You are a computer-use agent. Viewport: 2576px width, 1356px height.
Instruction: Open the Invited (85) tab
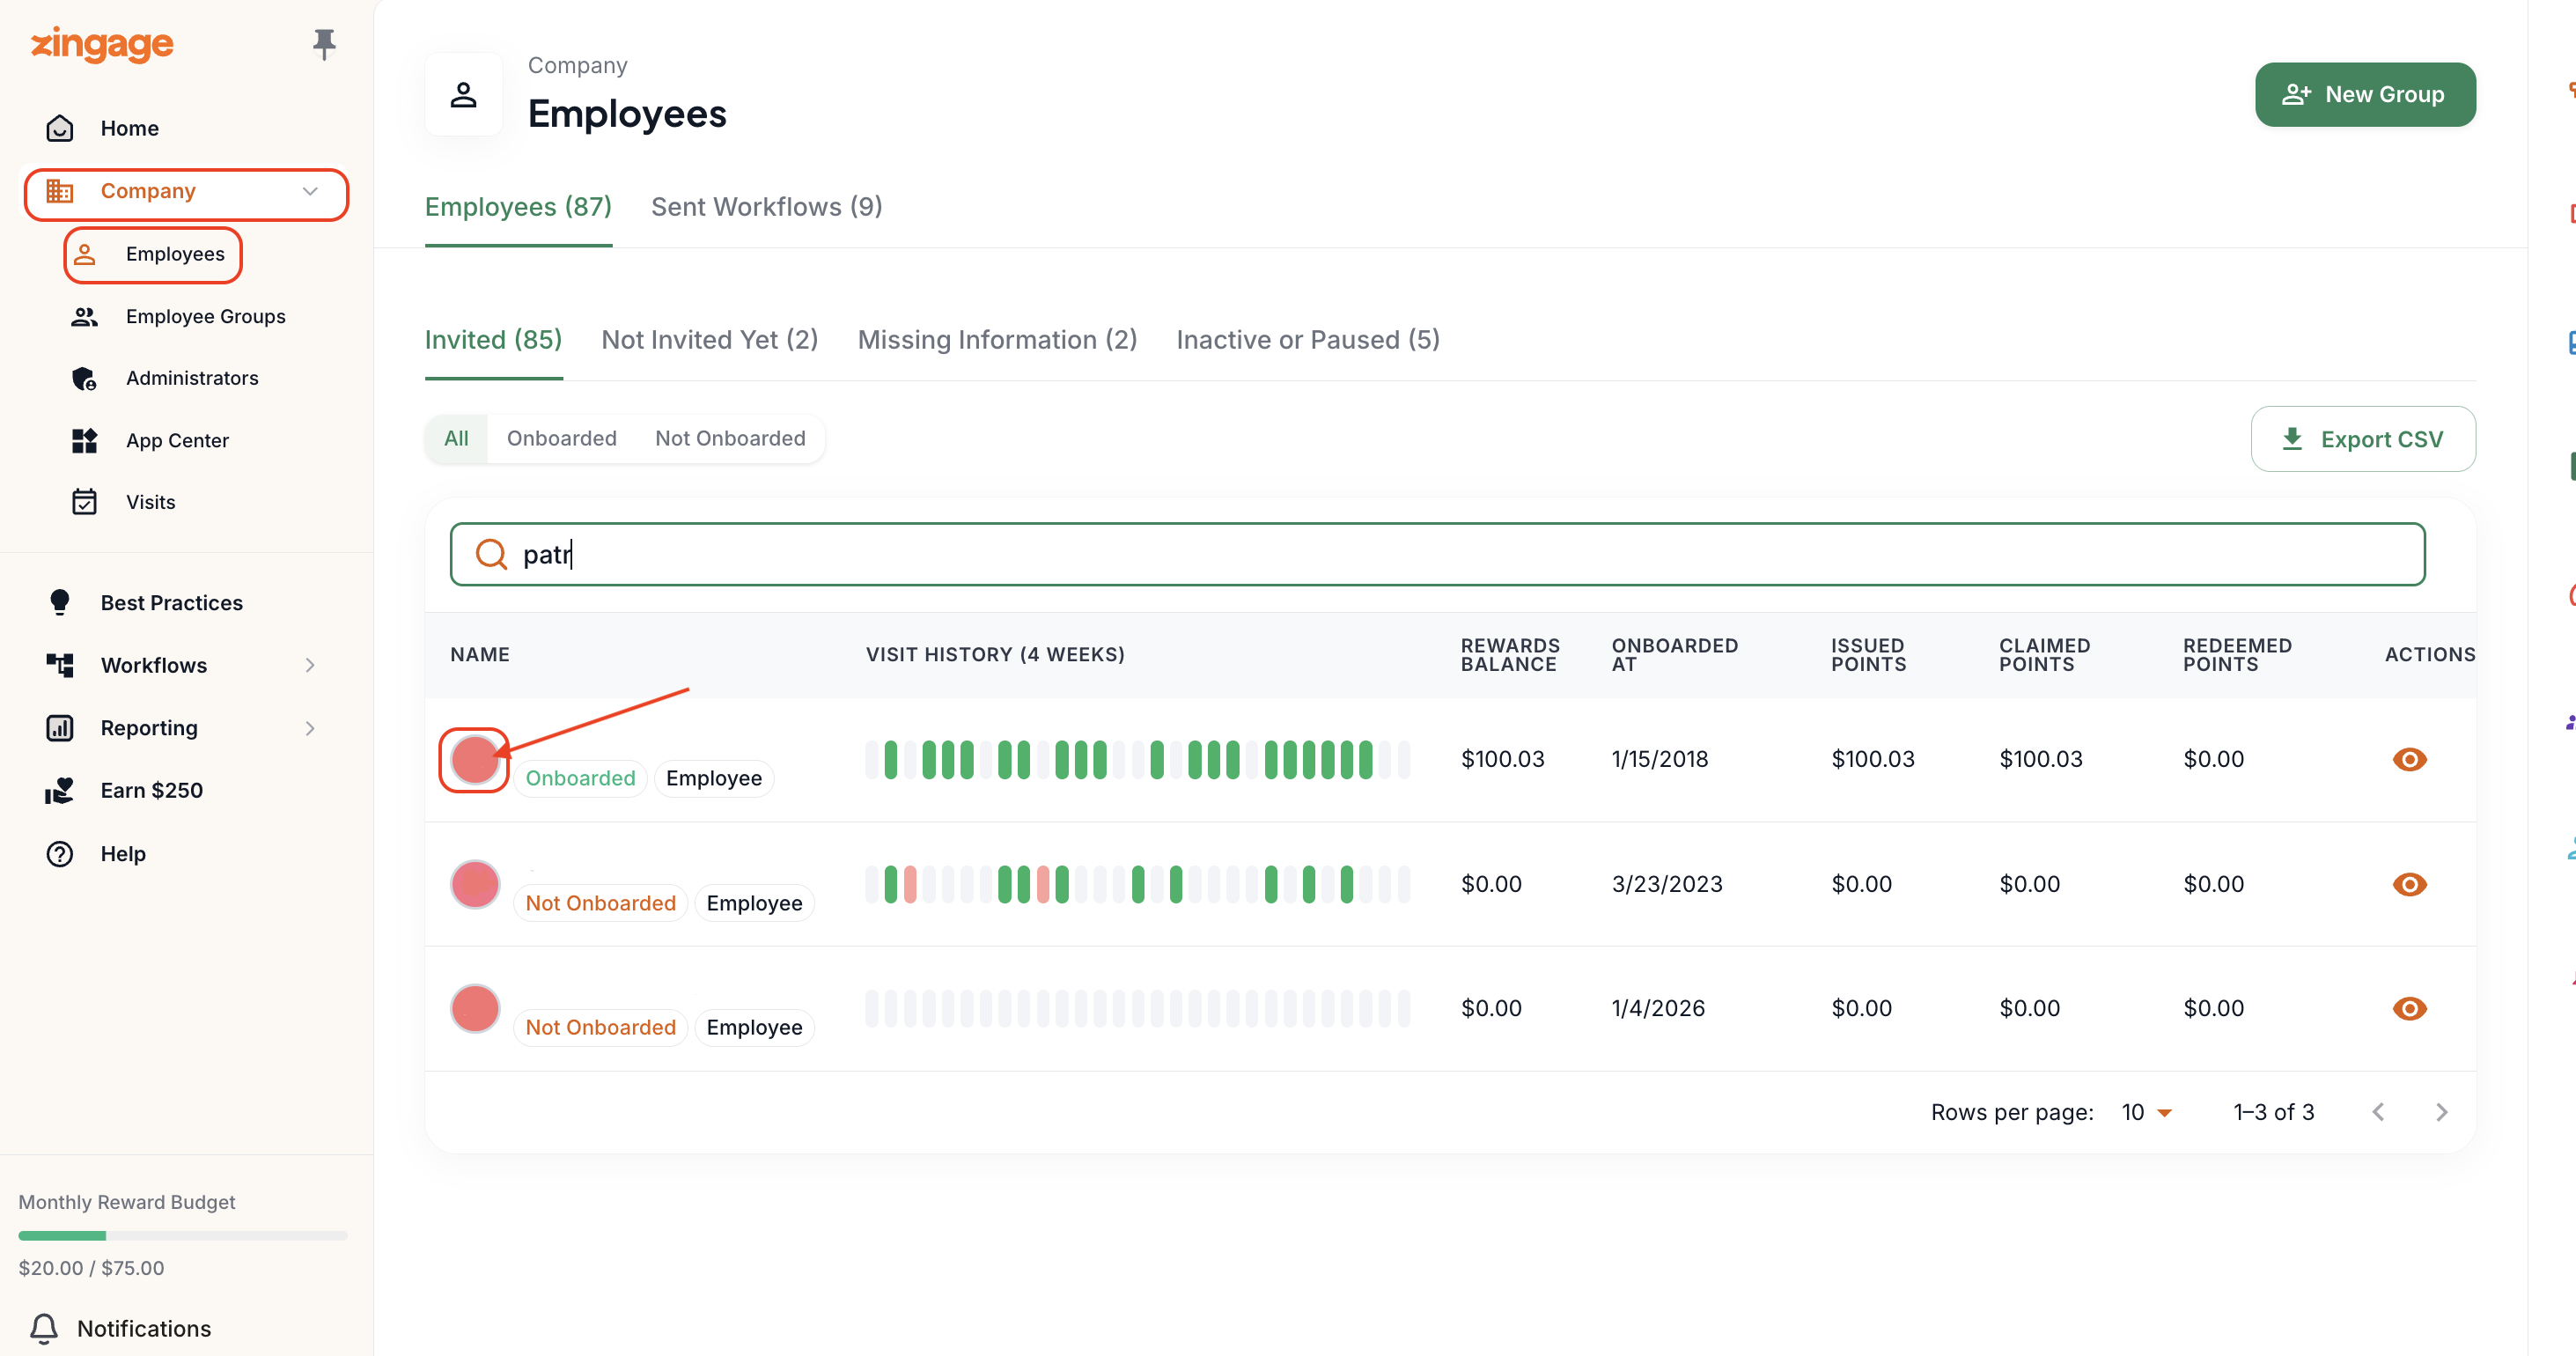pyautogui.click(x=493, y=340)
